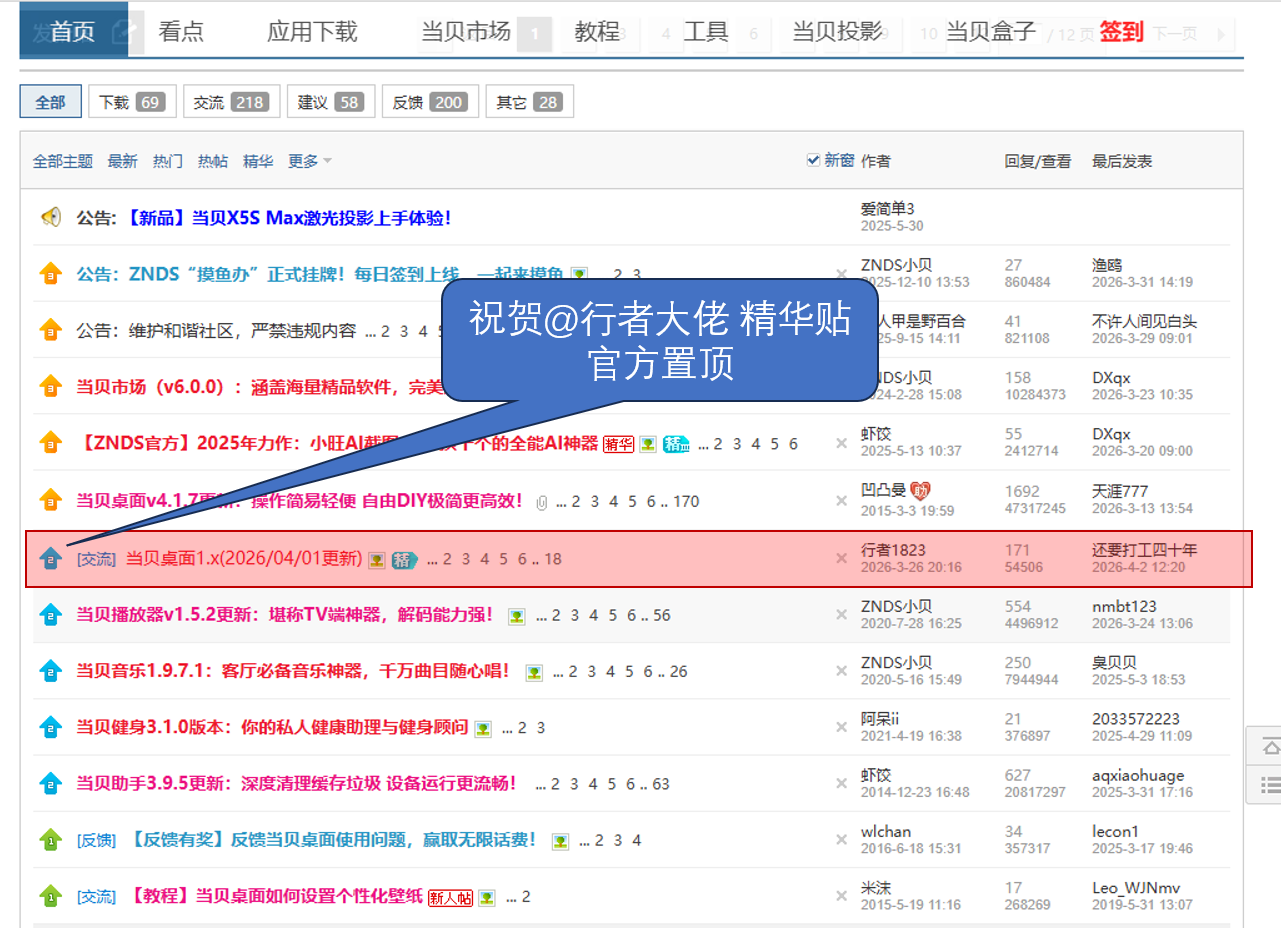Filter threads by 下载 category
Screen dimensions: 1281x928
(x=132, y=101)
